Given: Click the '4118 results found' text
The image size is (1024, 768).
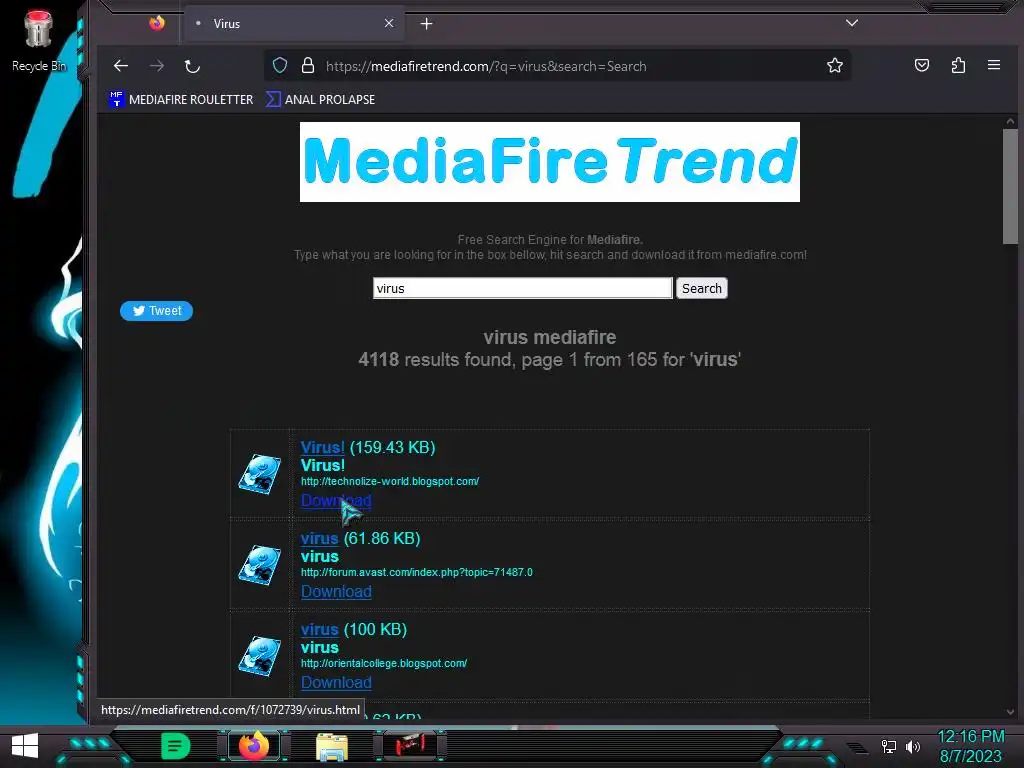Looking at the screenshot, I should point(435,359).
